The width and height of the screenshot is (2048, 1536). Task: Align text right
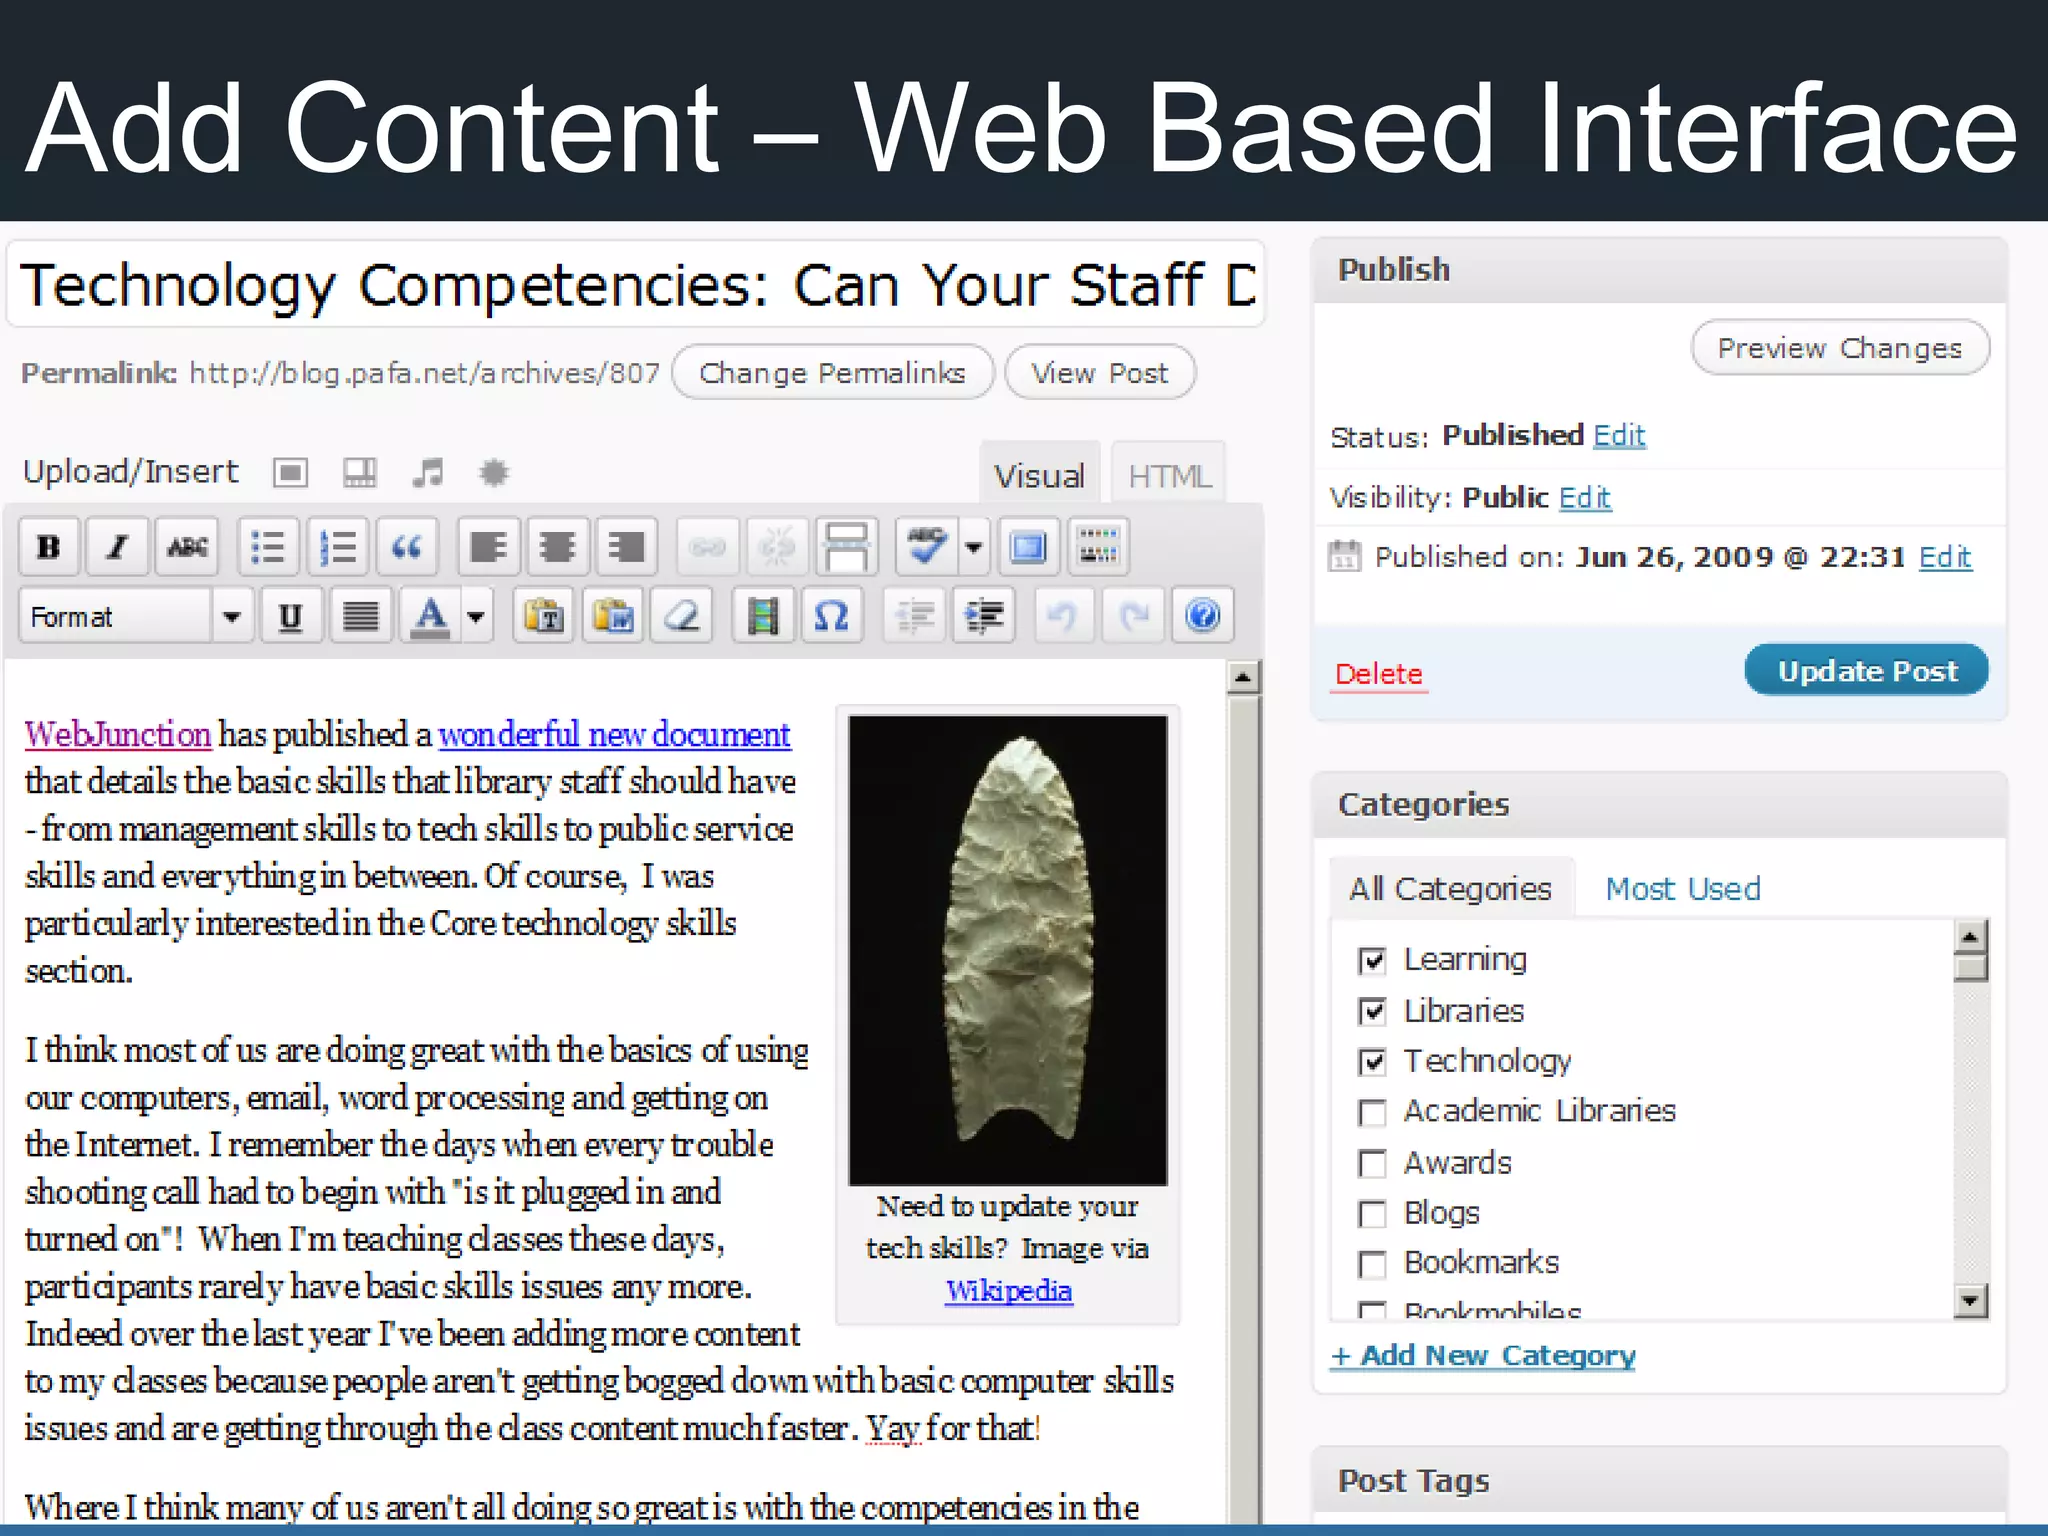point(626,547)
